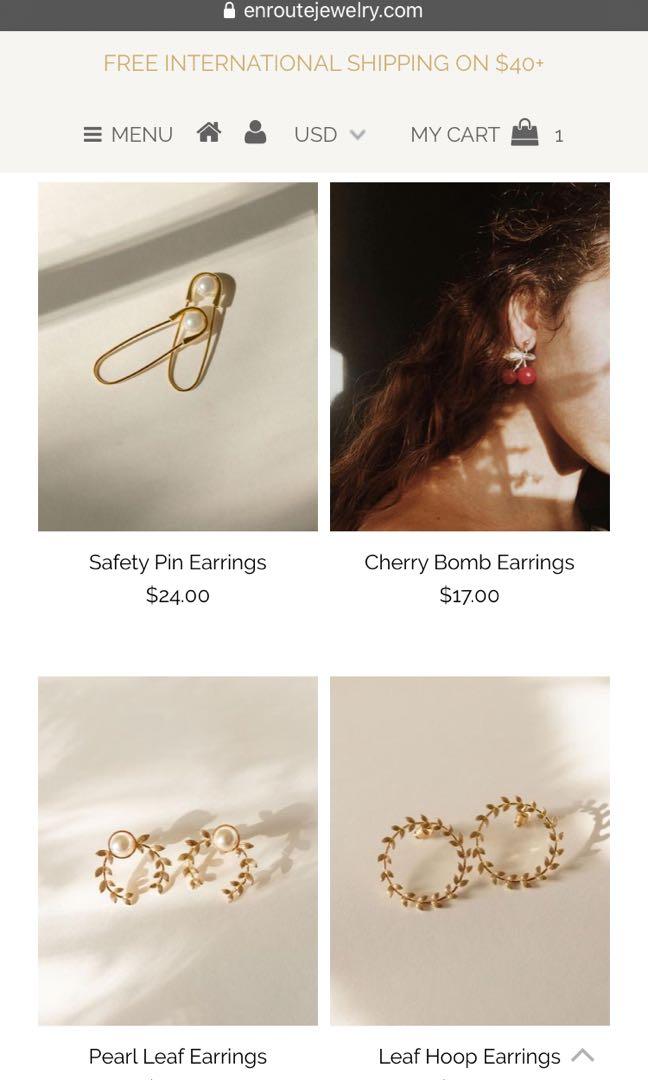Go to the home page icon
The image size is (648, 1080).
pos(209,132)
